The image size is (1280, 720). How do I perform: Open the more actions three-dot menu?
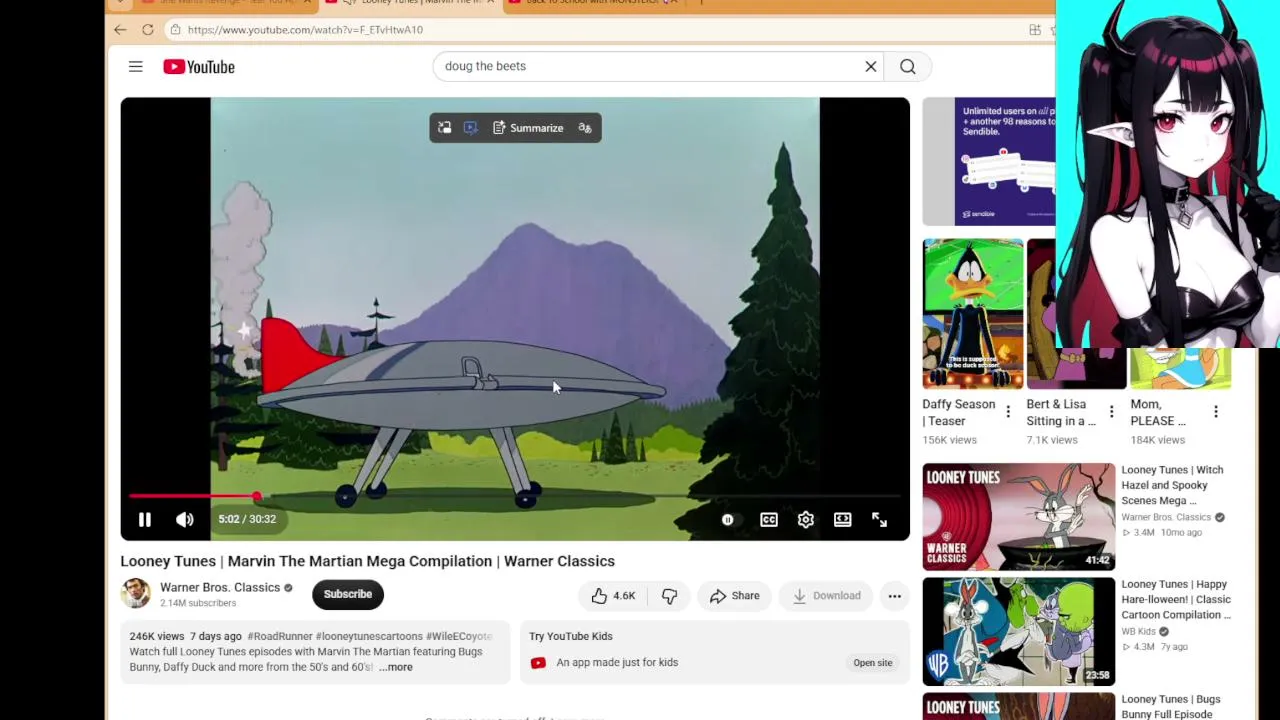point(895,596)
